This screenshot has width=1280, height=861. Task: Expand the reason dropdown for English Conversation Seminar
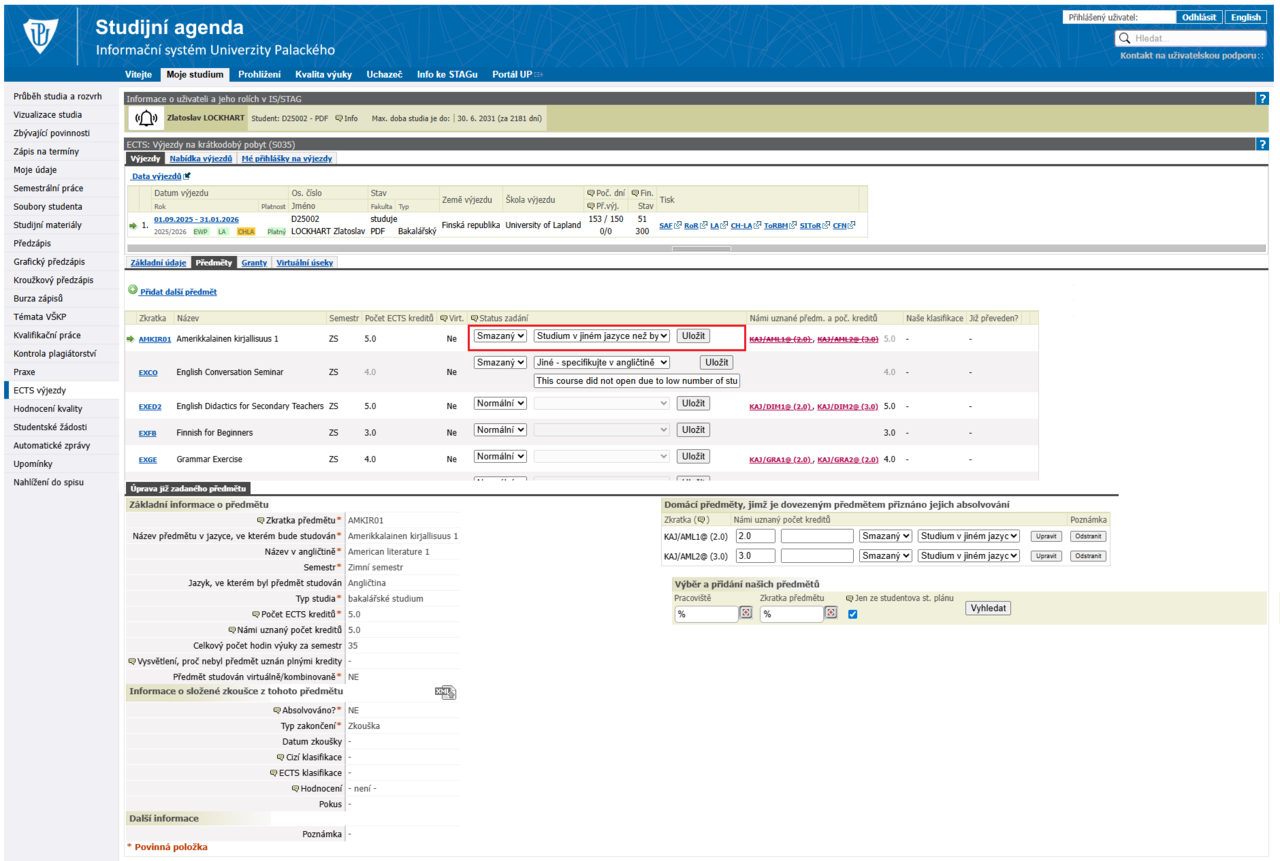point(602,362)
